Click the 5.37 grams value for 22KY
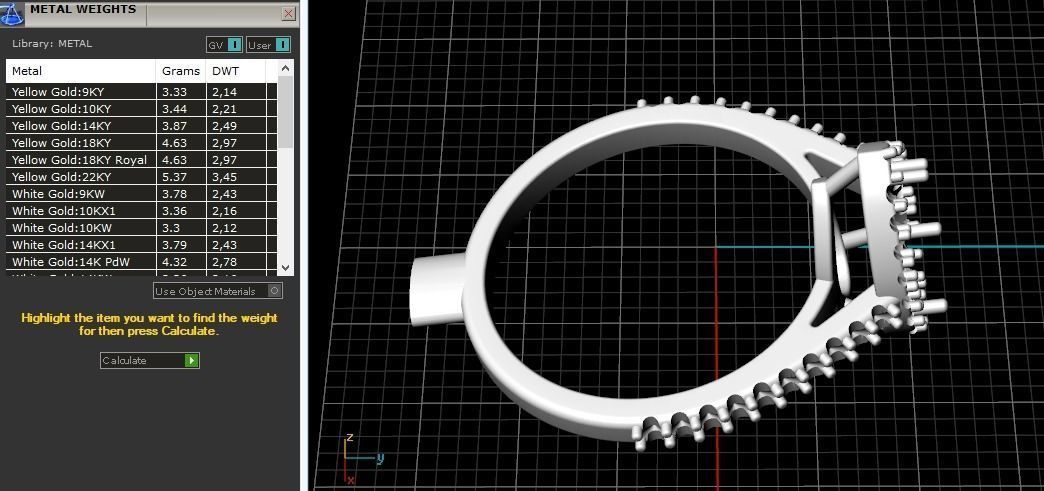Screen dimensions: 1044x491 click(174, 177)
